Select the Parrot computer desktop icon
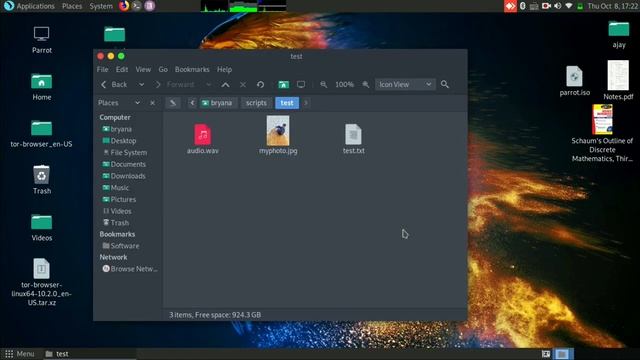Image resolution: width=640 pixels, height=360 pixels. point(42,40)
